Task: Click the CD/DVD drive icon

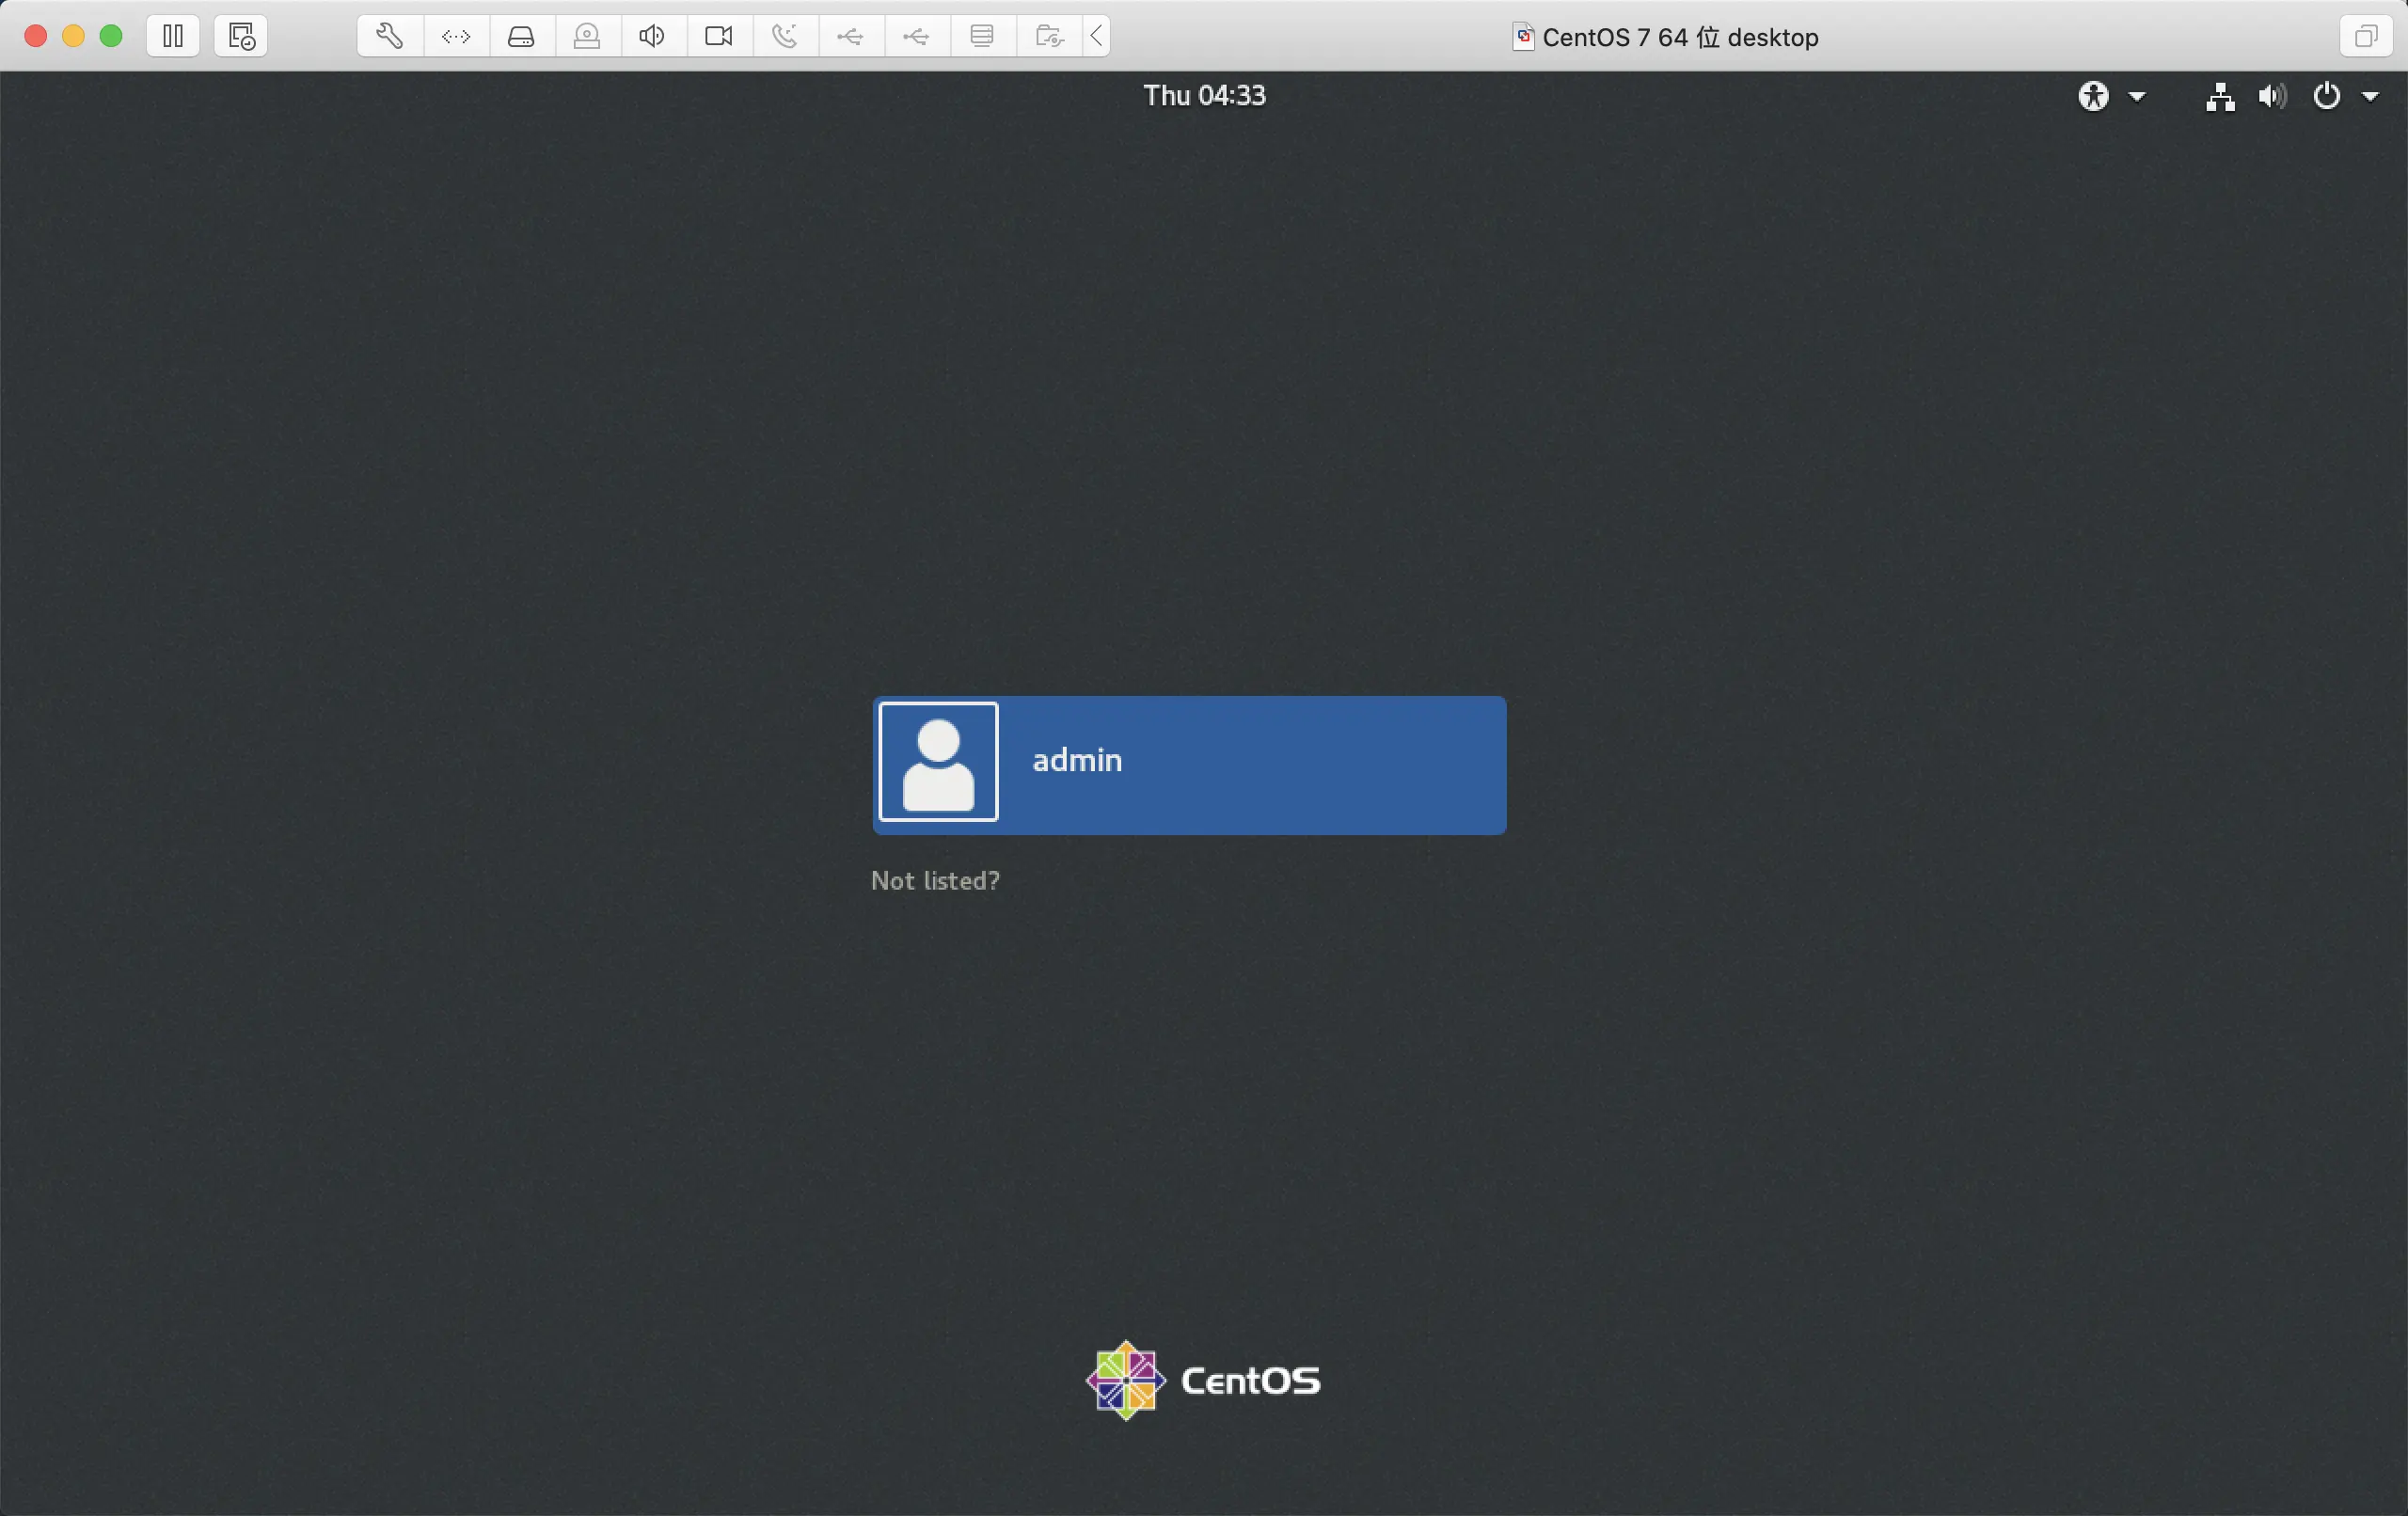Action: (x=587, y=37)
